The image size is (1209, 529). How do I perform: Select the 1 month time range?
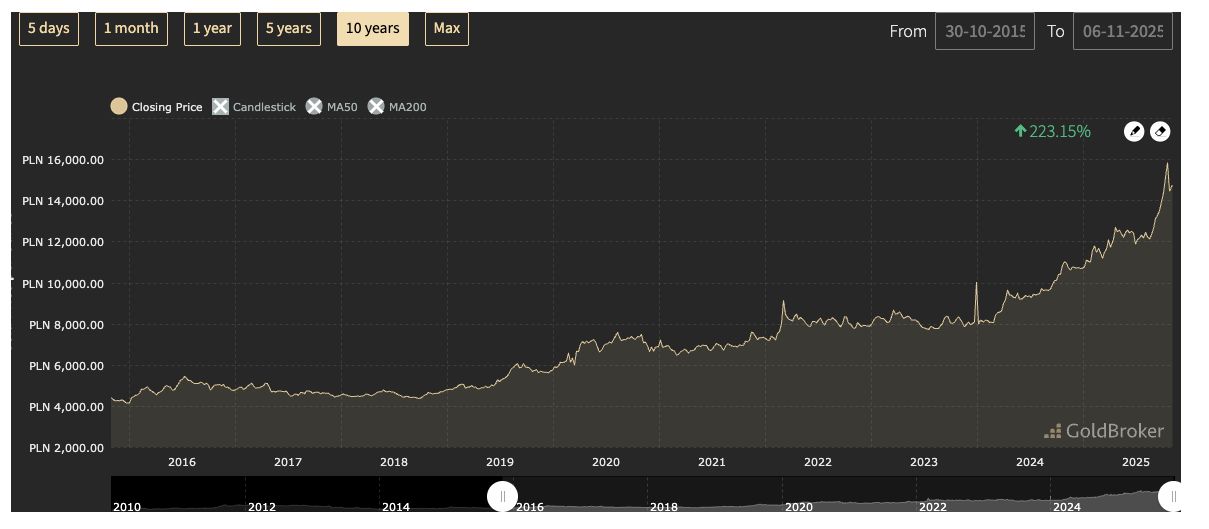[131, 29]
